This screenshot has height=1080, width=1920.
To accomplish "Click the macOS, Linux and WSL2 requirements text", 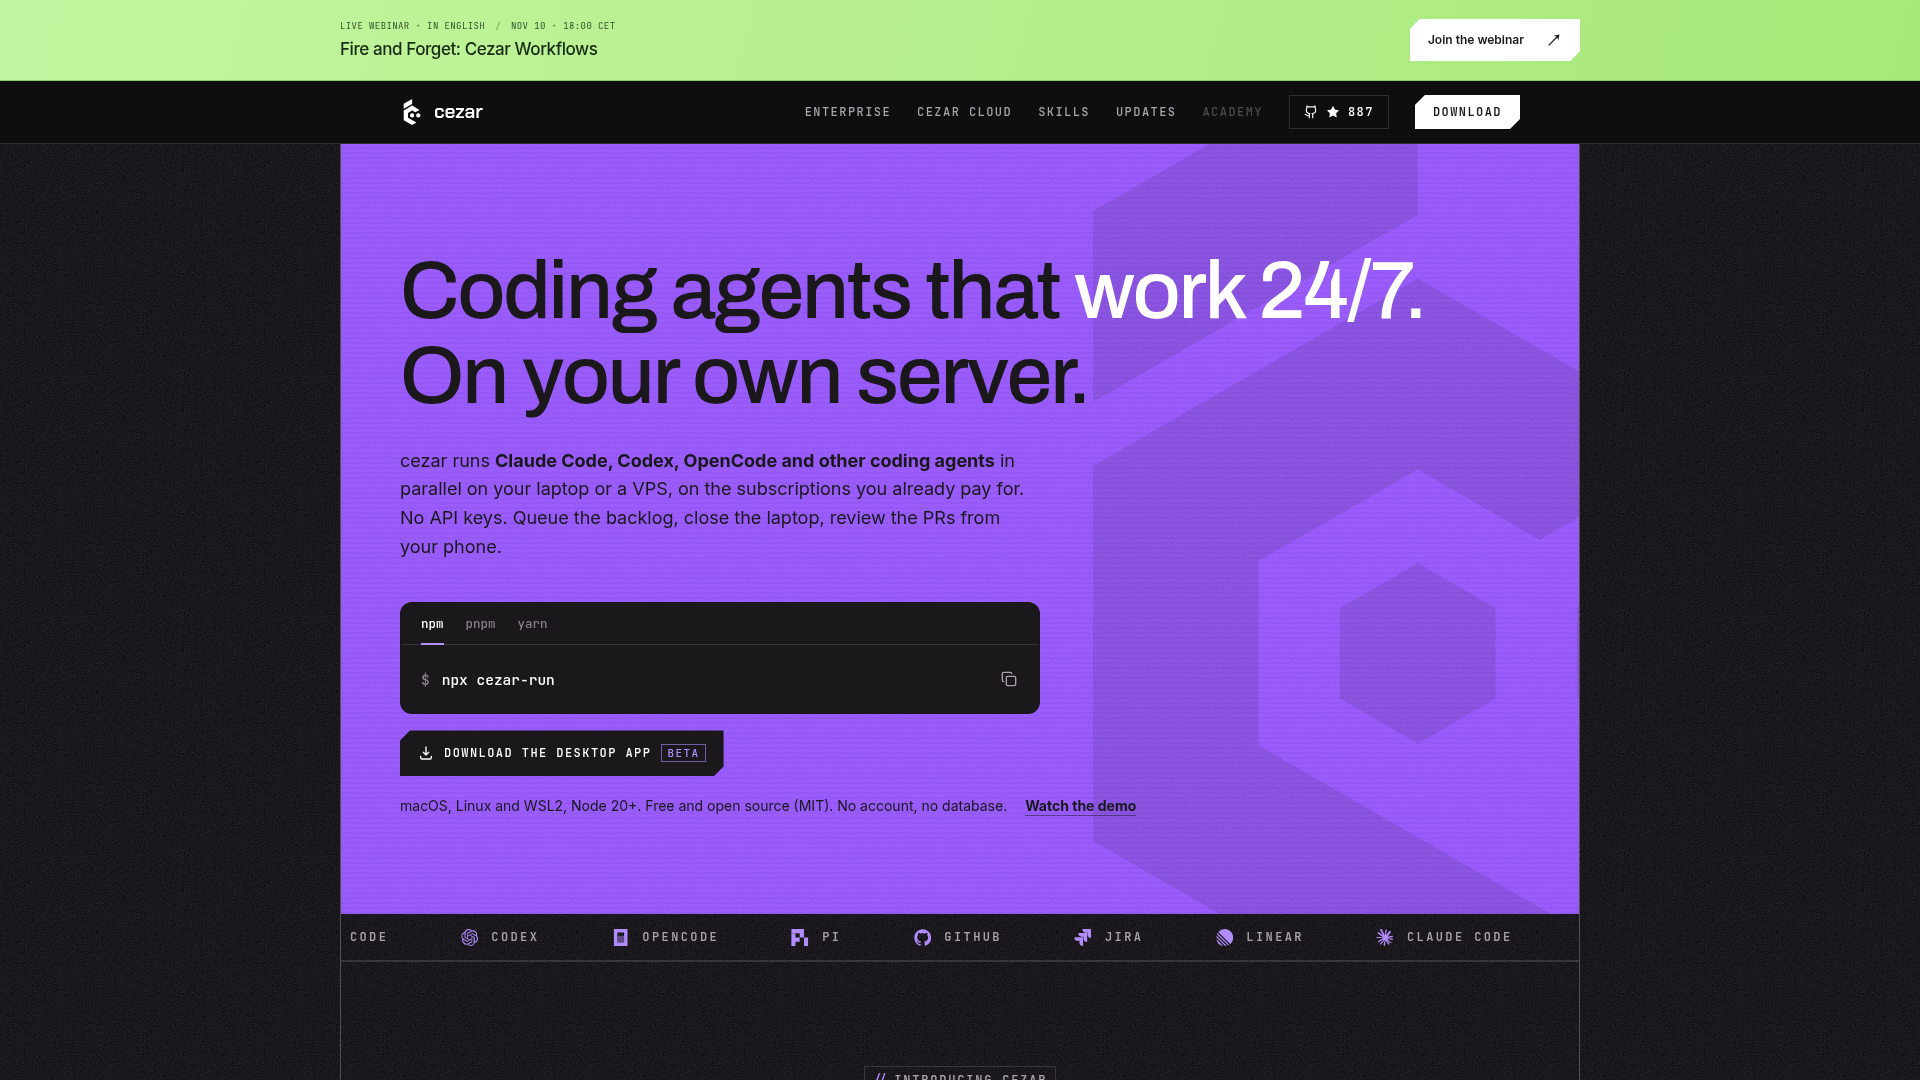I will [x=703, y=806].
